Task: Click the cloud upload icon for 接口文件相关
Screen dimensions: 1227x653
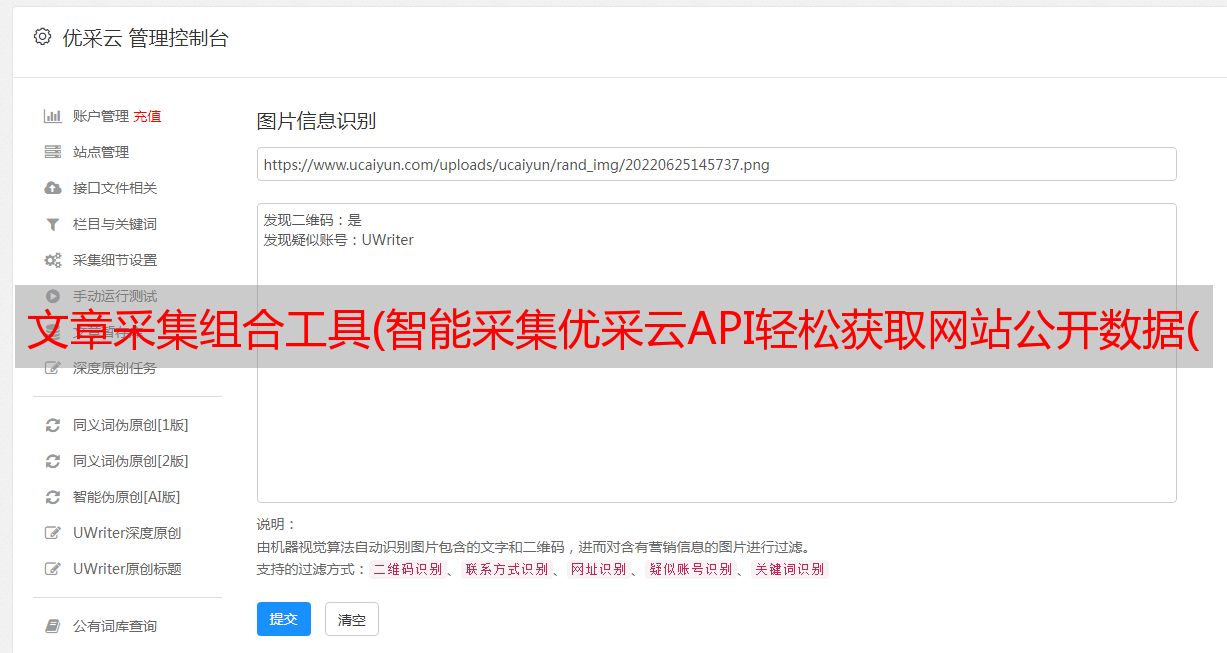Action: 53,188
